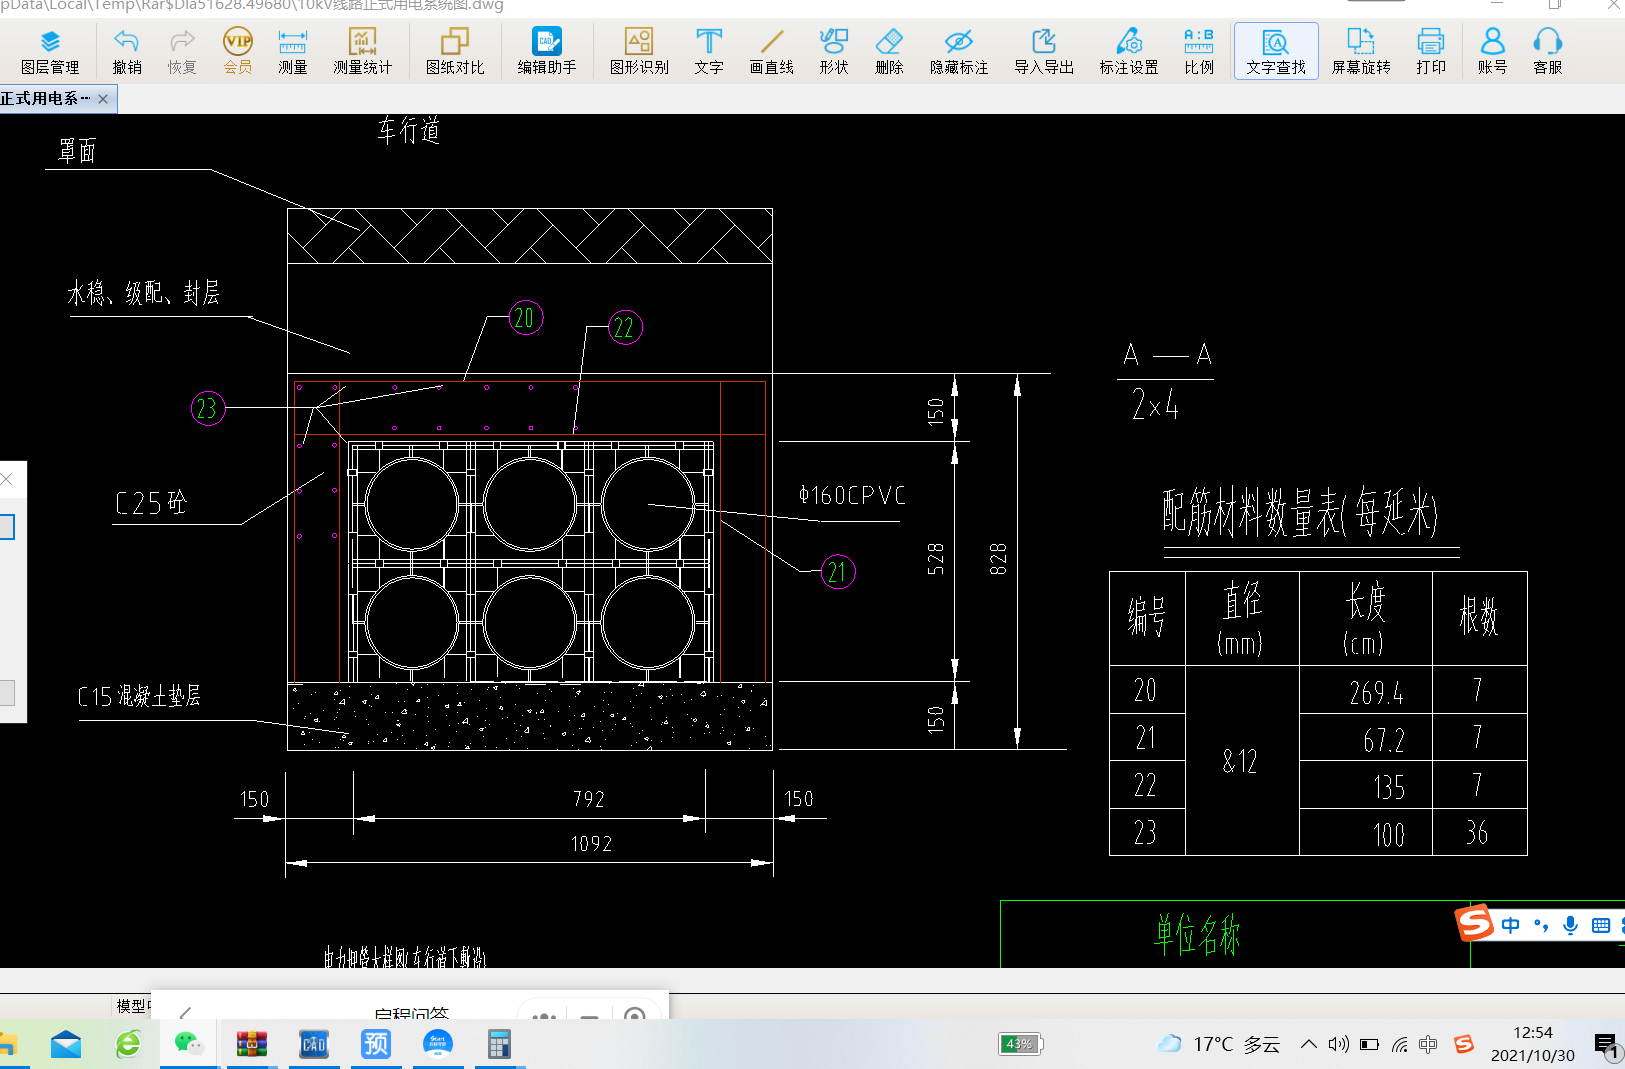The width and height of the screenshot is (1625, 1069).
Task: Open the 图层管理 layer manager tool
Action: tap(50, 51)
